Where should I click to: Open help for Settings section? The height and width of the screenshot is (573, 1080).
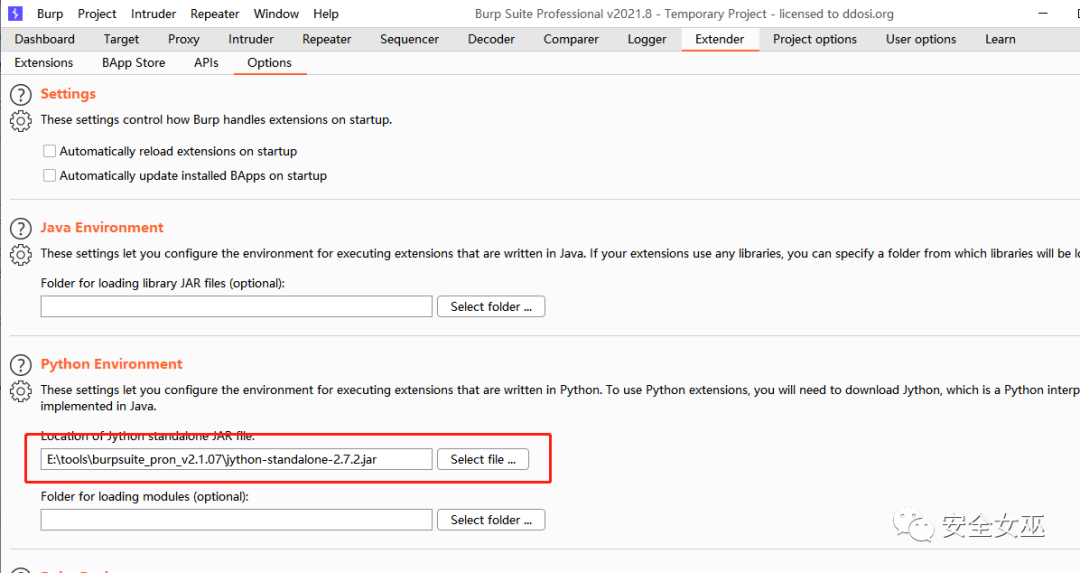pos(20,95)
